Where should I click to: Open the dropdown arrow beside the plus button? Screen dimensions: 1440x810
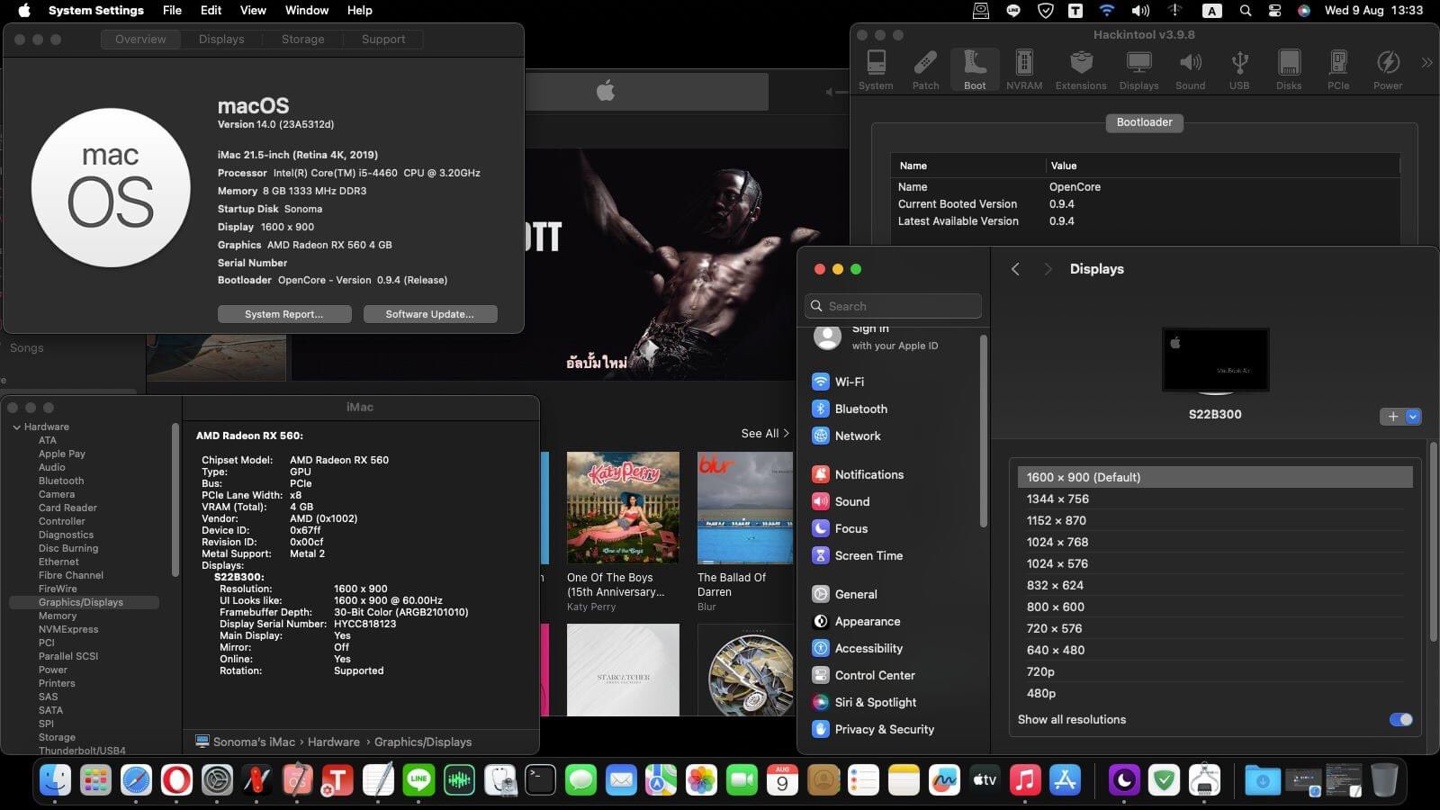click(x=1413, y=417)
